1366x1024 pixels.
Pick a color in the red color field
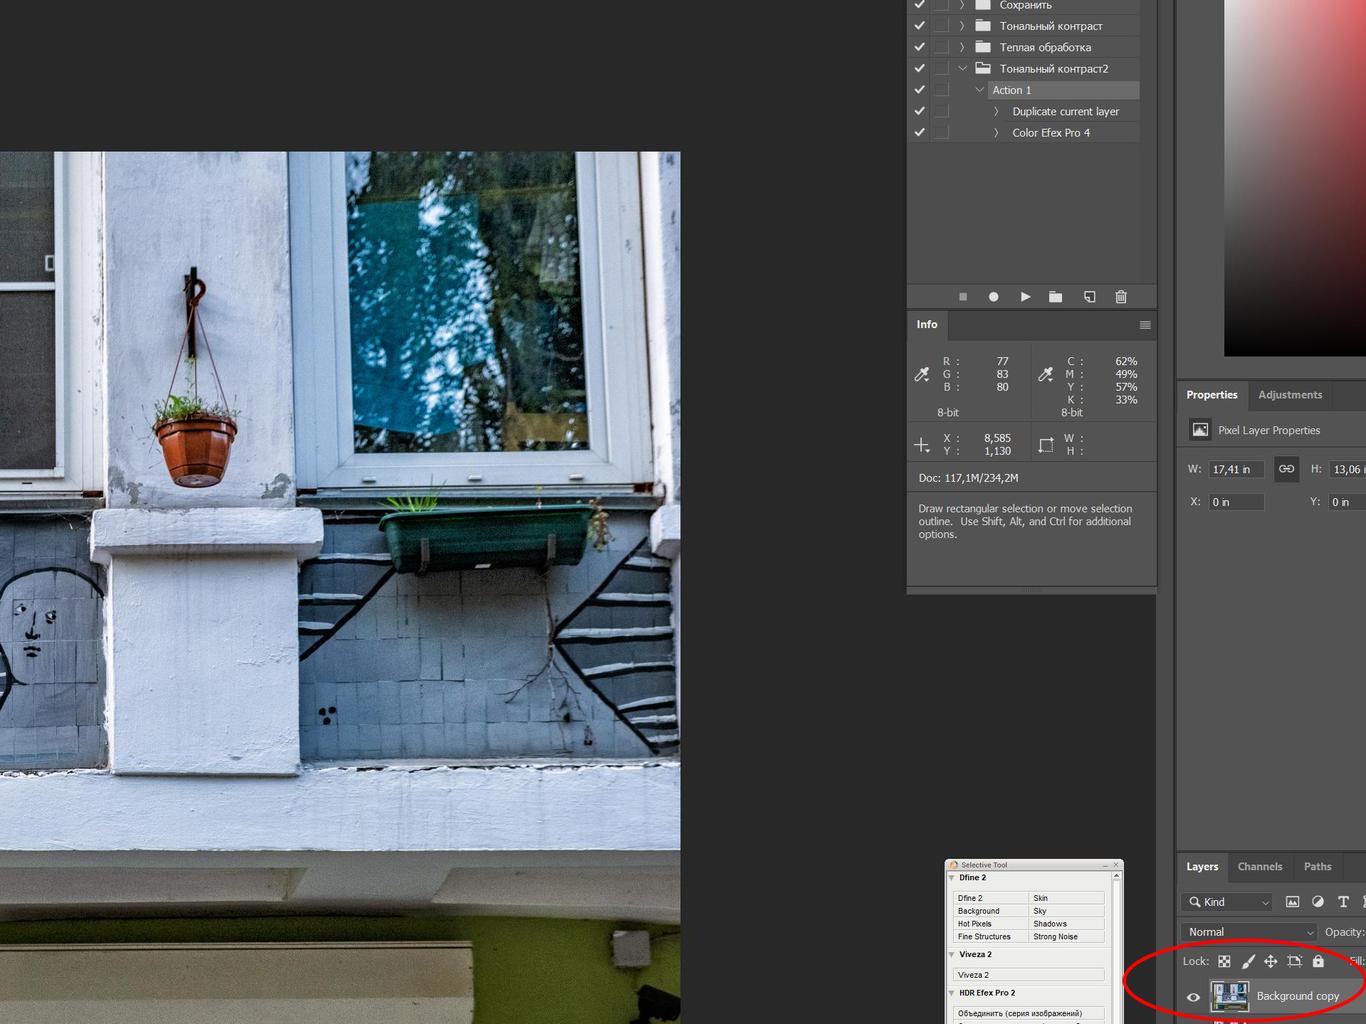(x=1295, y=177)
